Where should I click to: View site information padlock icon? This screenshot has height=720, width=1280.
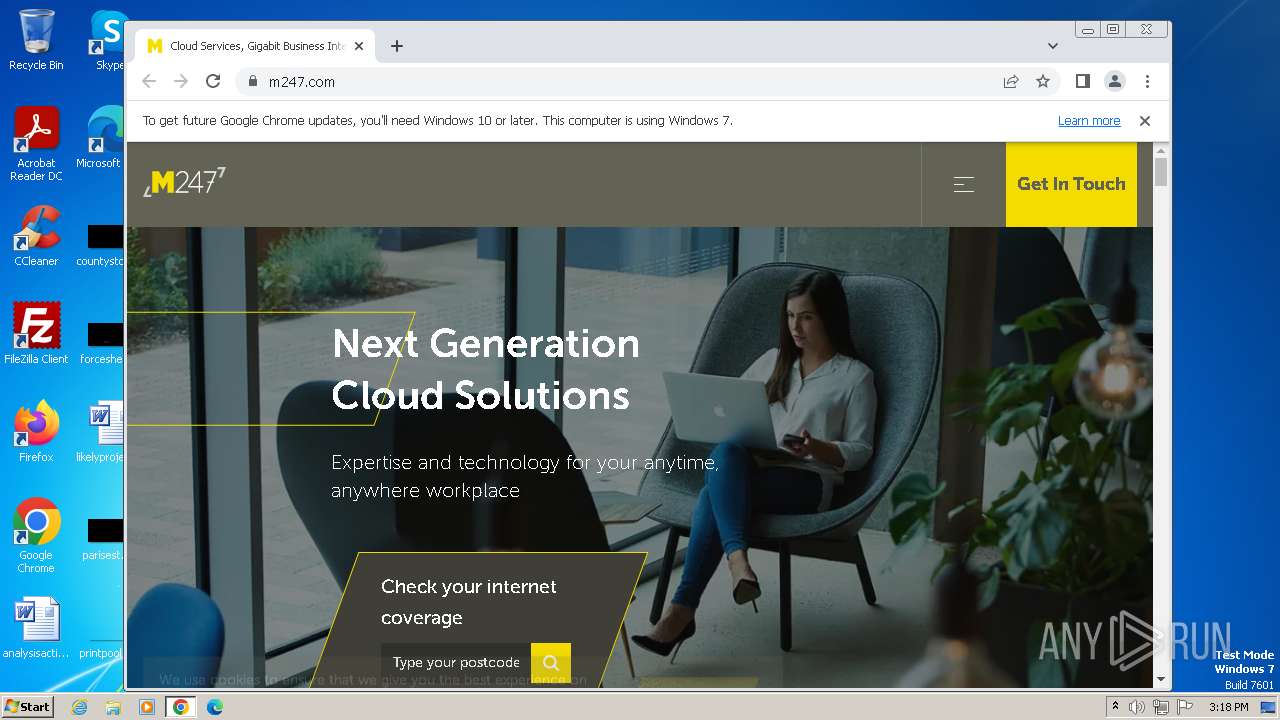click(x=252, y=82)
